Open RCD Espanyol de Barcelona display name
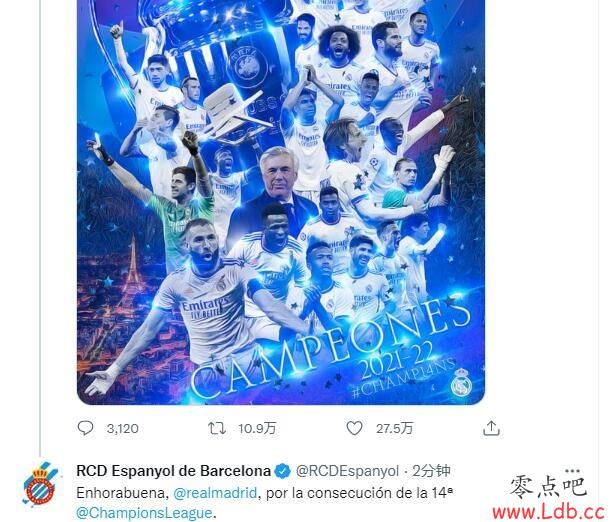Screen dimensions: 614x522 tap(173, 471)
